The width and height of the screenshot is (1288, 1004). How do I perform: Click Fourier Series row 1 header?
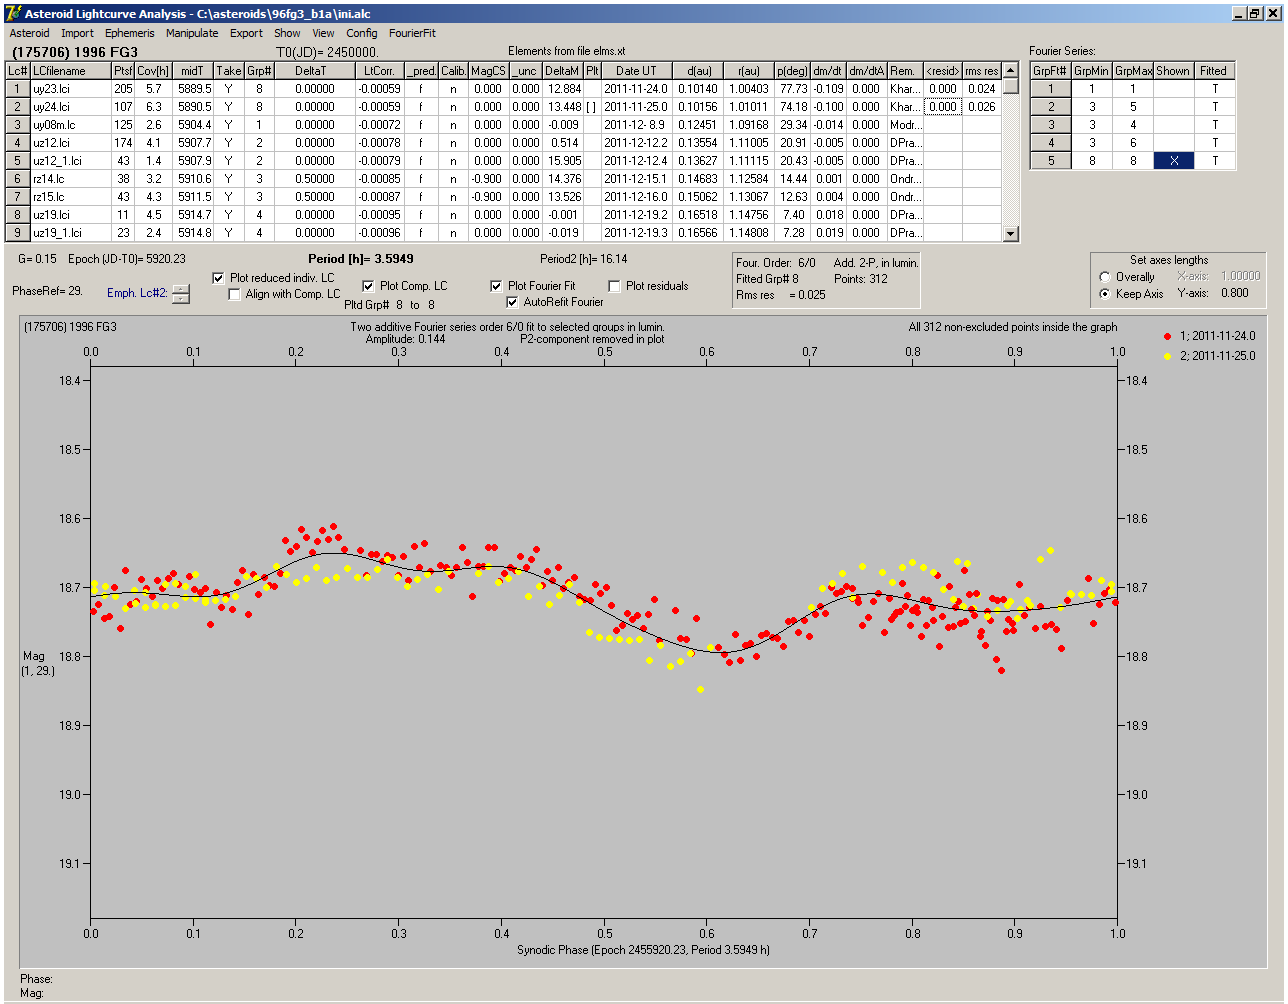click(1051, 89)
